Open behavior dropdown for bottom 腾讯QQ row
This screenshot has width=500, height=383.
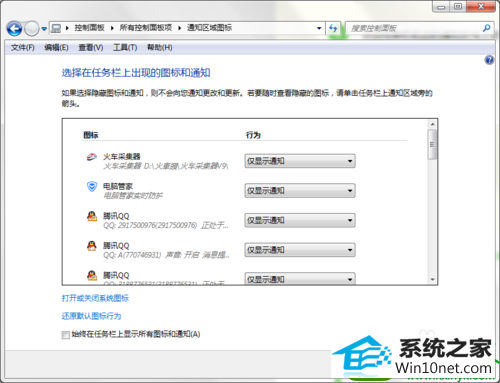click(x=300, y=279)
